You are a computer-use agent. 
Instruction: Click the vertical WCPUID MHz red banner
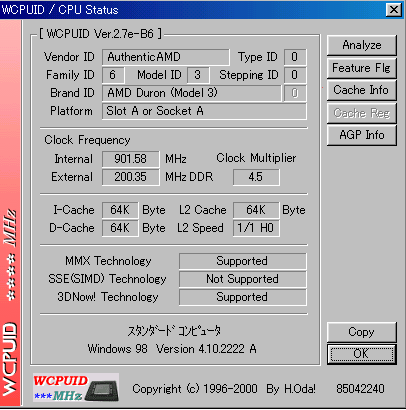(x=11, y=213)
